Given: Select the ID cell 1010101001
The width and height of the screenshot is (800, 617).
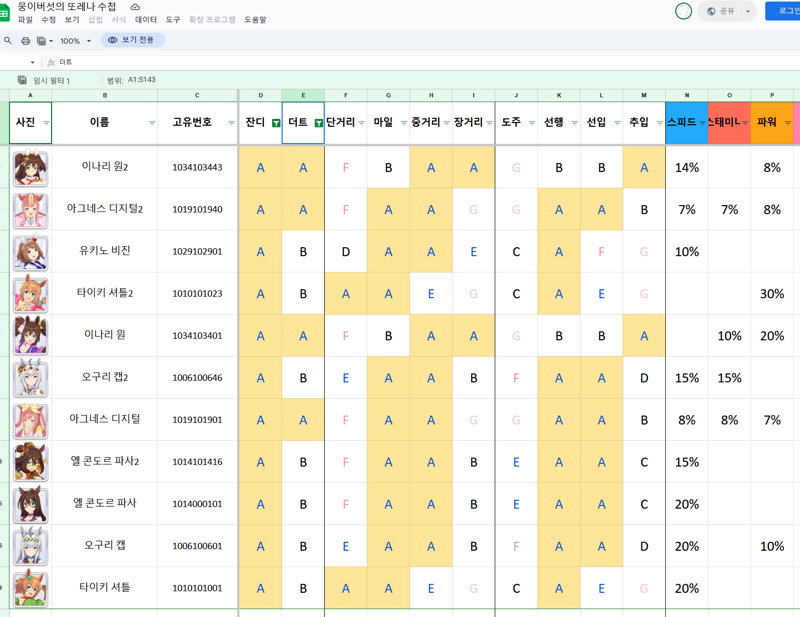Looking at the screenshot, I should pos(197,588).
